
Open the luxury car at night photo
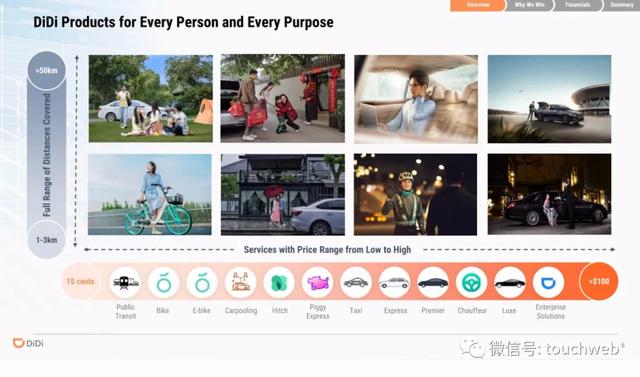tap(549, 194)
